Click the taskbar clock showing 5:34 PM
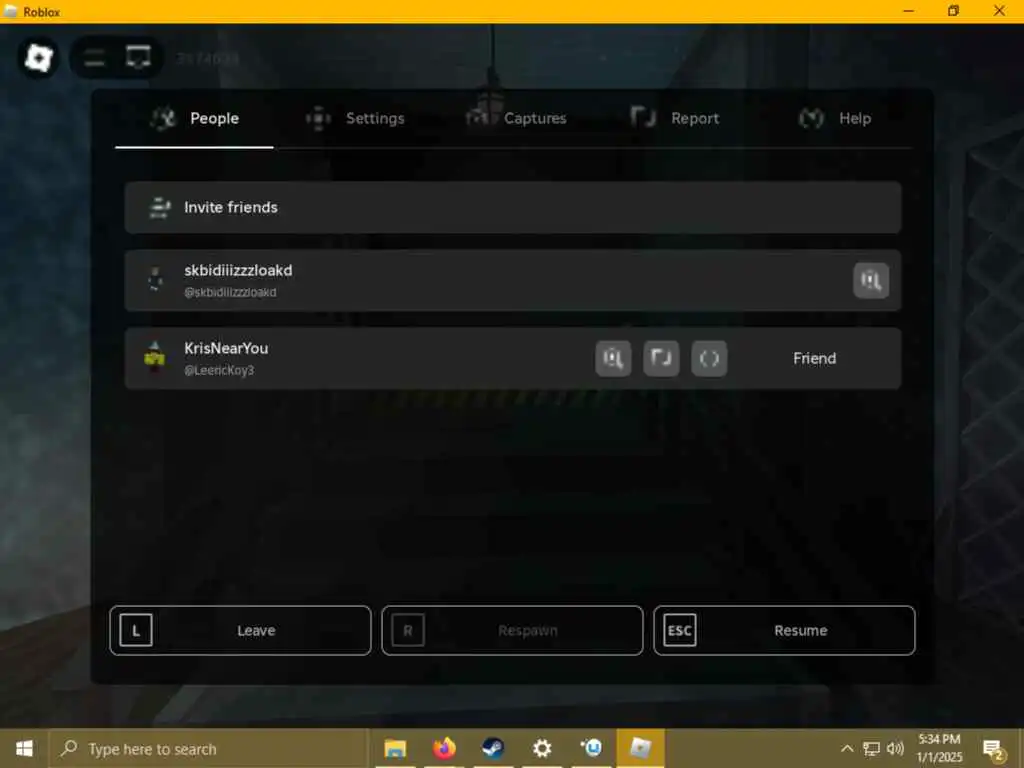This screenshot has width=1024, height=768. coord(939,748)
